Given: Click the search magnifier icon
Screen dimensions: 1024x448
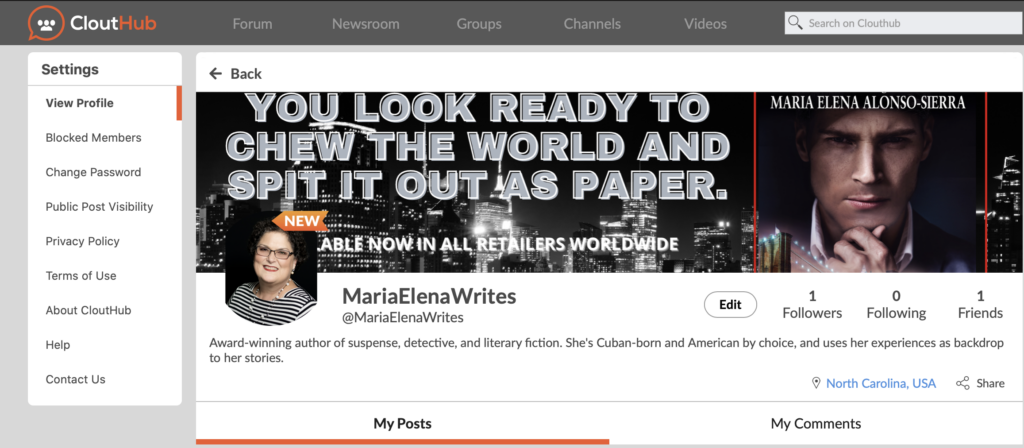Looking at the screenshot, I should (795, 23).
